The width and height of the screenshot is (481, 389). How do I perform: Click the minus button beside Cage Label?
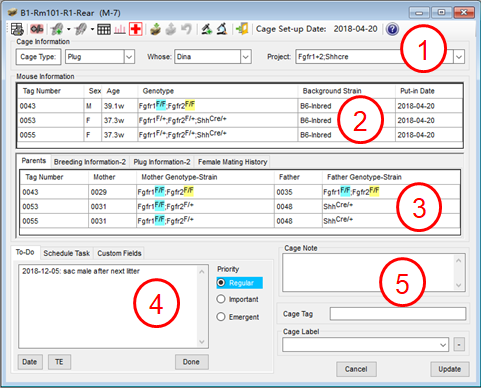459,345
